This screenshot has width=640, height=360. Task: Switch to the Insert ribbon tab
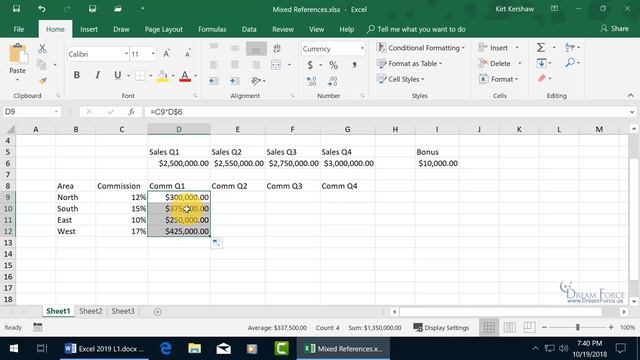point(89,29)
